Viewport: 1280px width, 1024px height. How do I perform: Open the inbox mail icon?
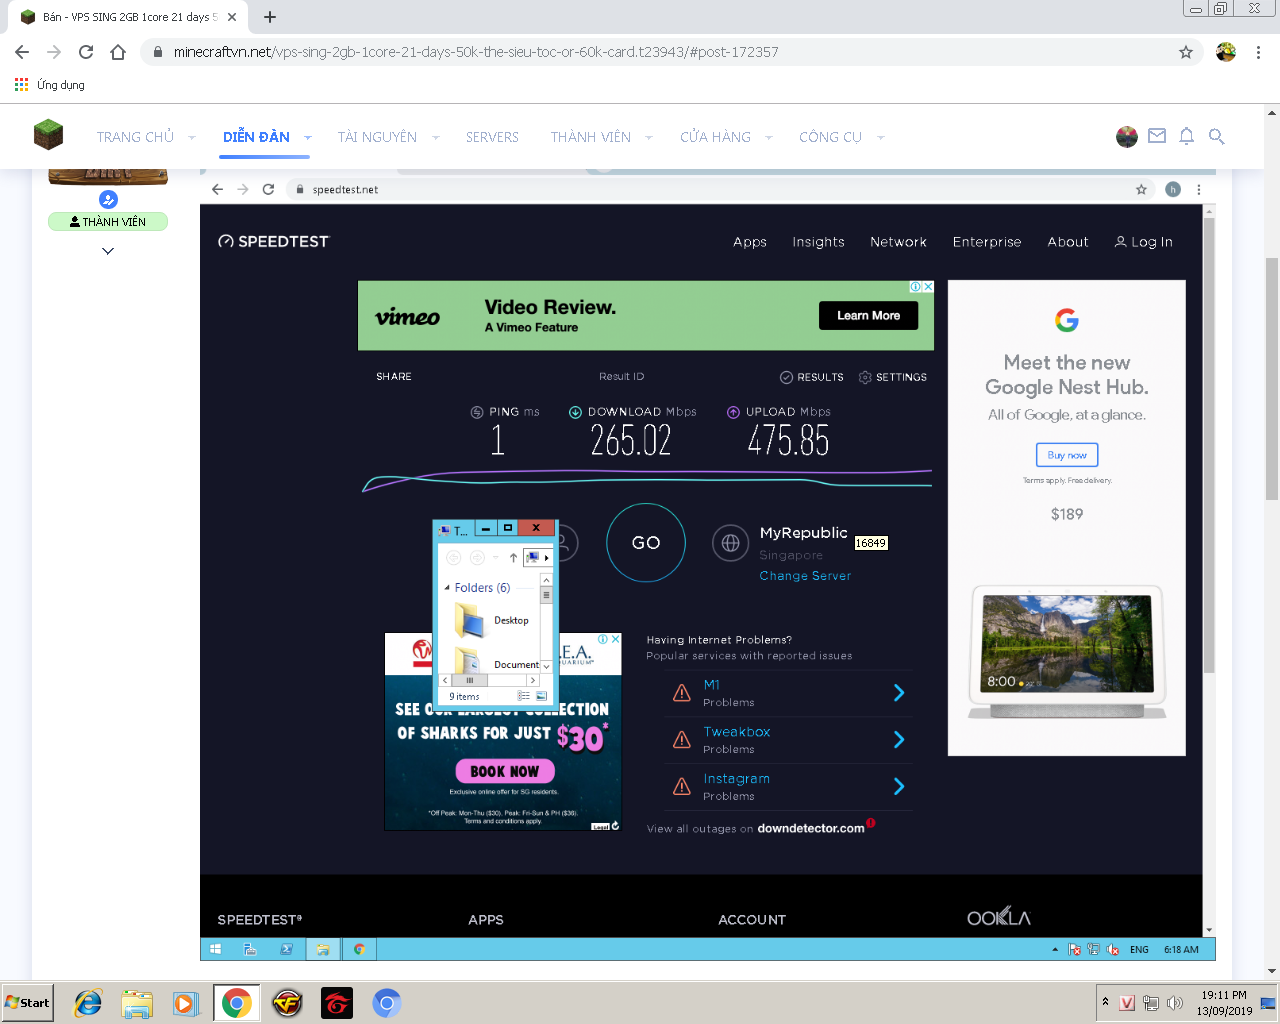(x=1157, y=136)
